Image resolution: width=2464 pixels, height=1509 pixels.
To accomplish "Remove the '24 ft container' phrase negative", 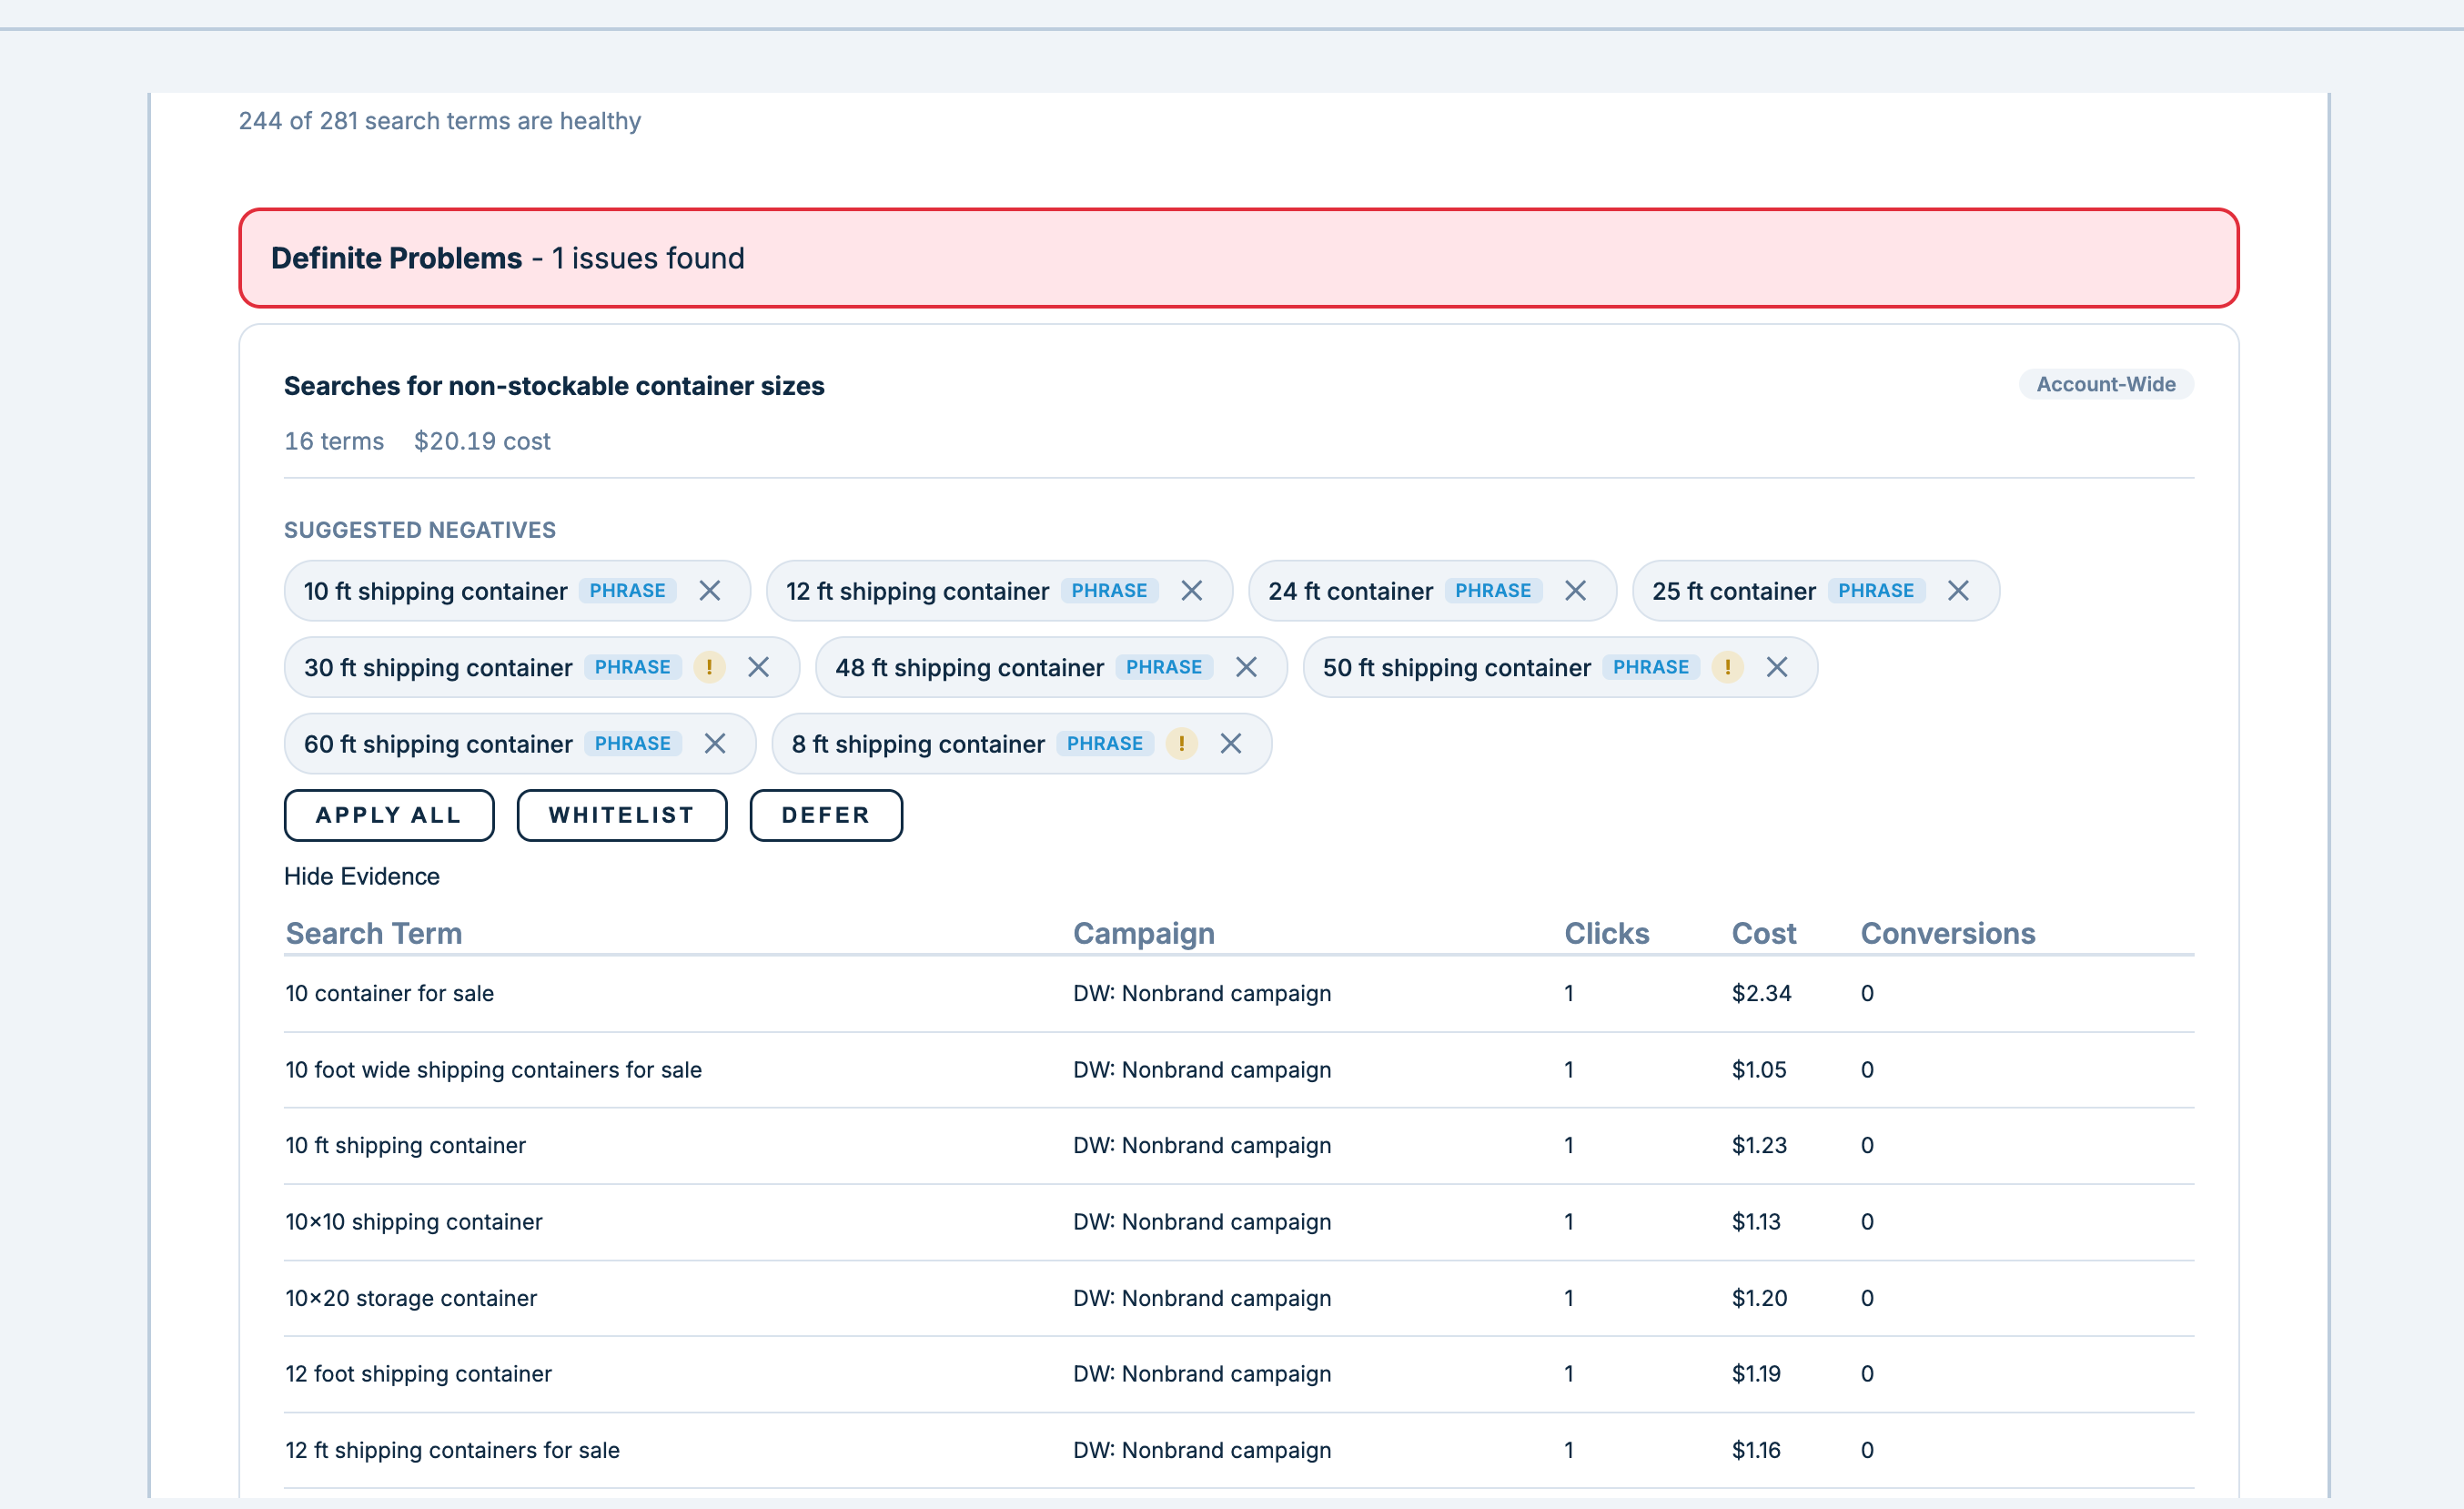I will coord(1575,591).
